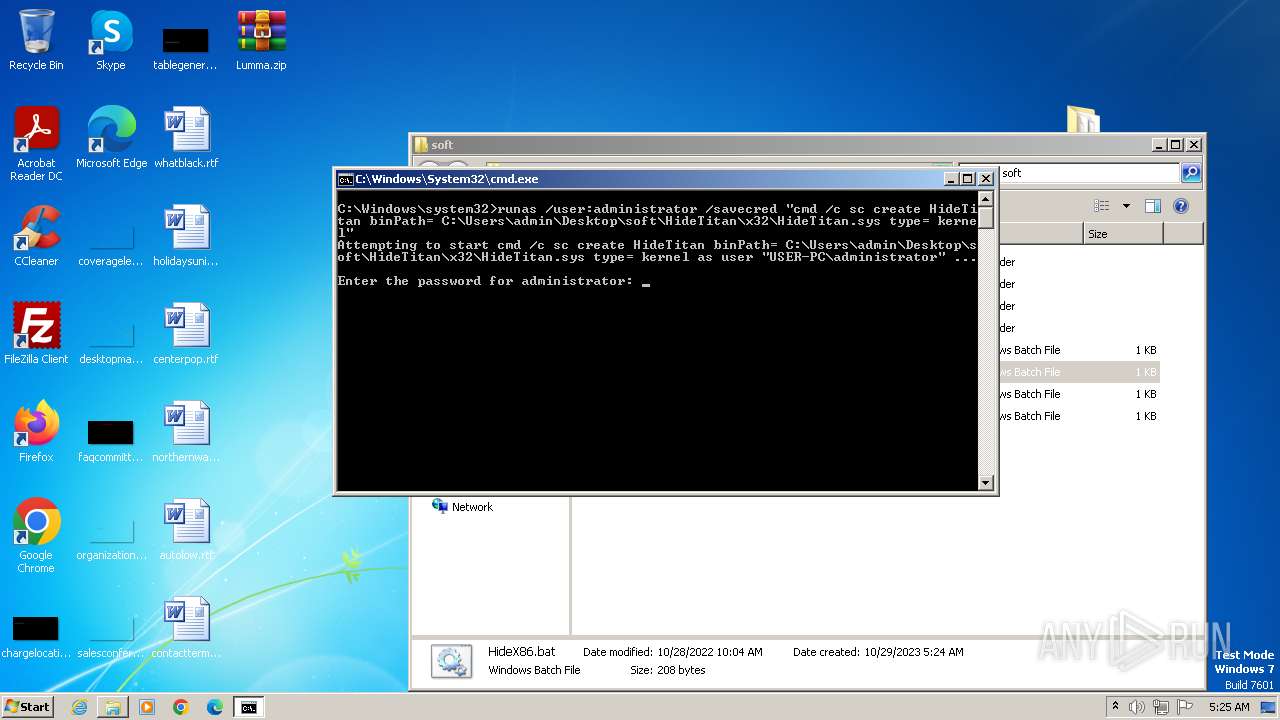Click the 5:25 AM clock

1228,707
